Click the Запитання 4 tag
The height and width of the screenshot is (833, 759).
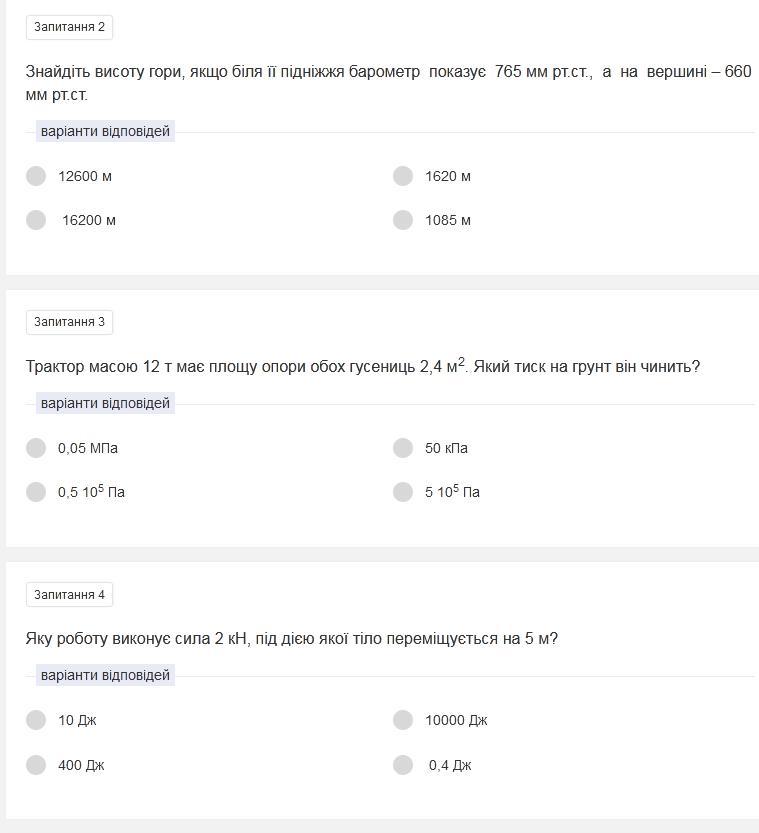(x=69, y=595)
